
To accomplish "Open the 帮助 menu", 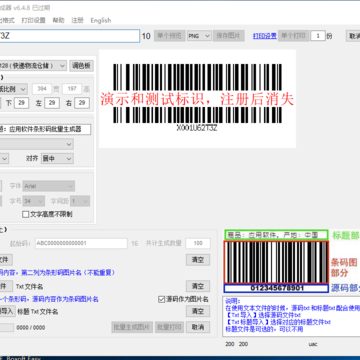I will pyautogui.click(x=58, y=20).
